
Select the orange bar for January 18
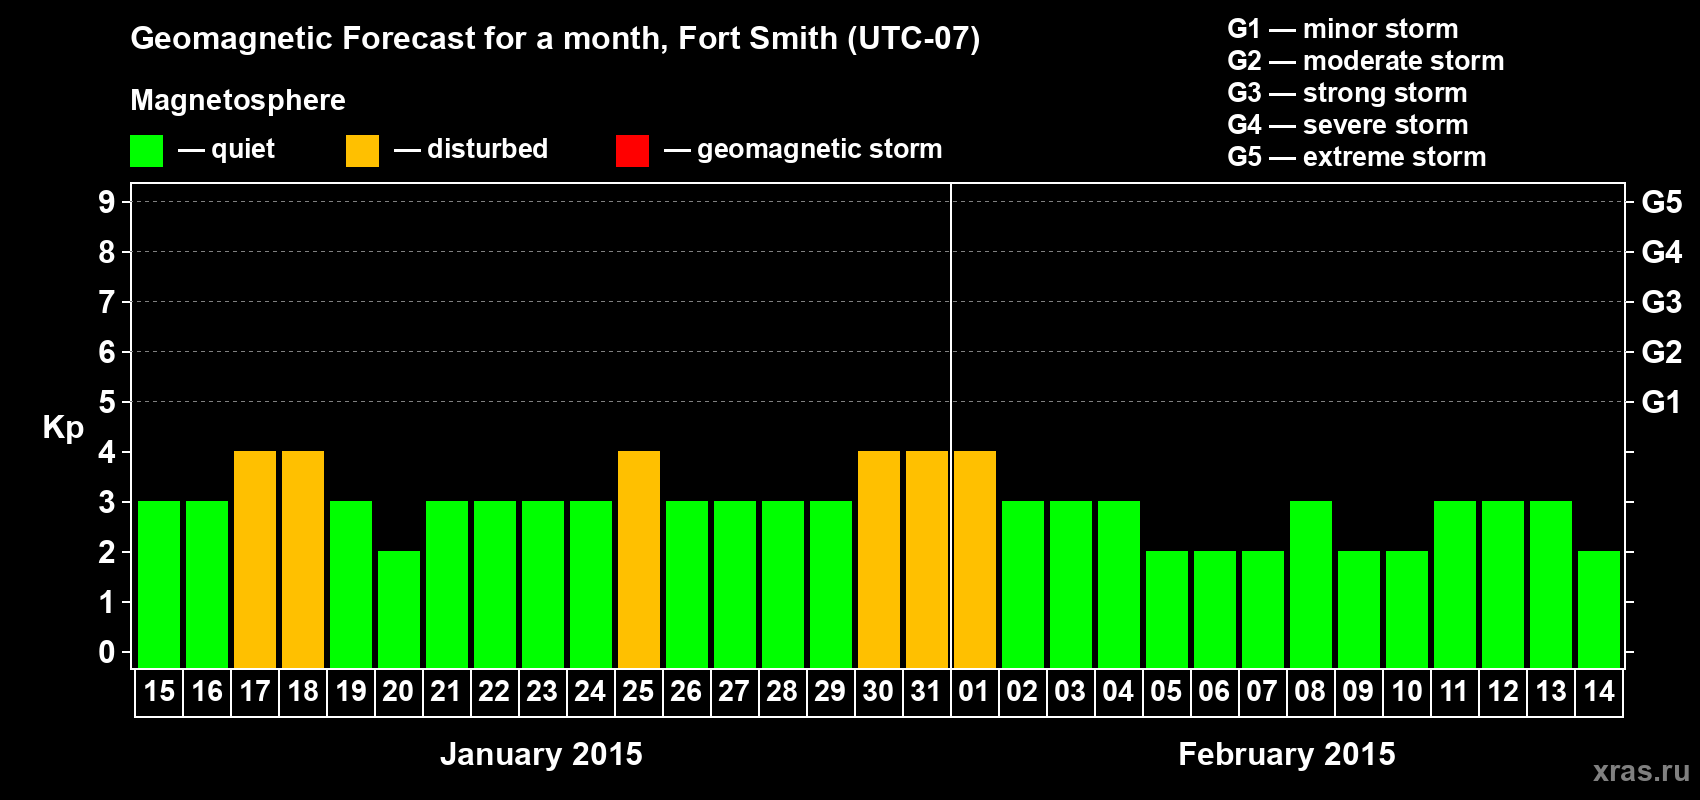pyautogui.click(x=303, y=559)
